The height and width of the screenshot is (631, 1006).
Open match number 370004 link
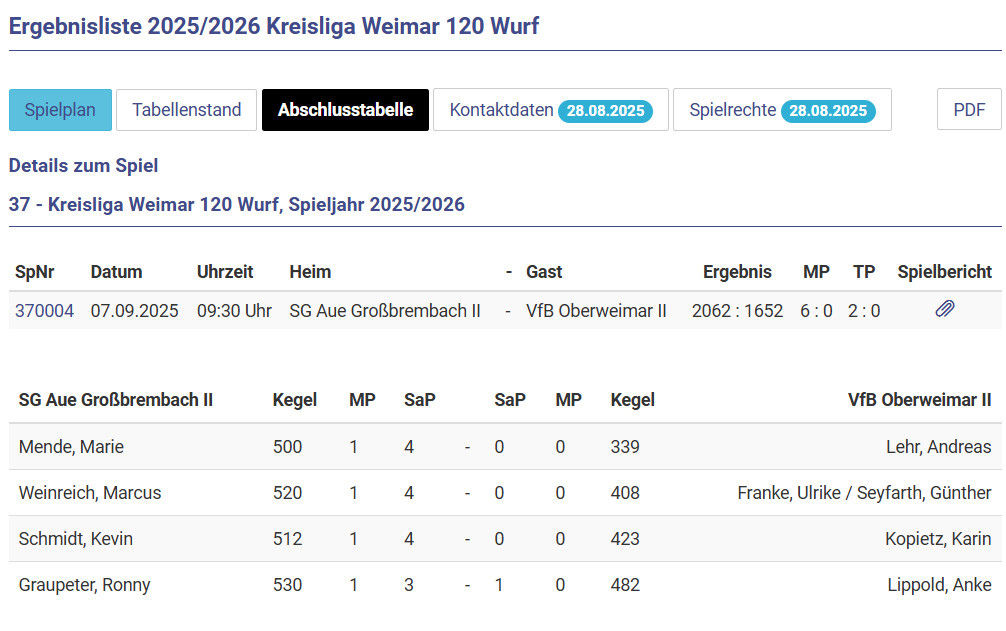pos(44,311)
